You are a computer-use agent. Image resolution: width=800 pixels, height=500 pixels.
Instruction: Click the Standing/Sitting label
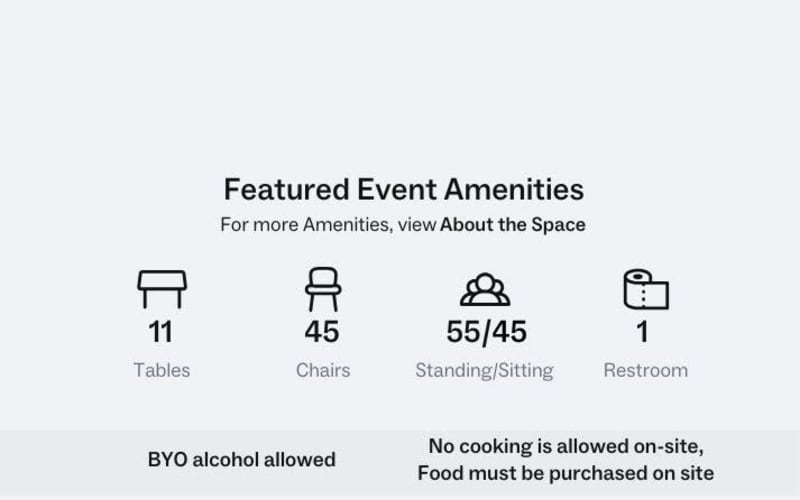coord(485,370)
